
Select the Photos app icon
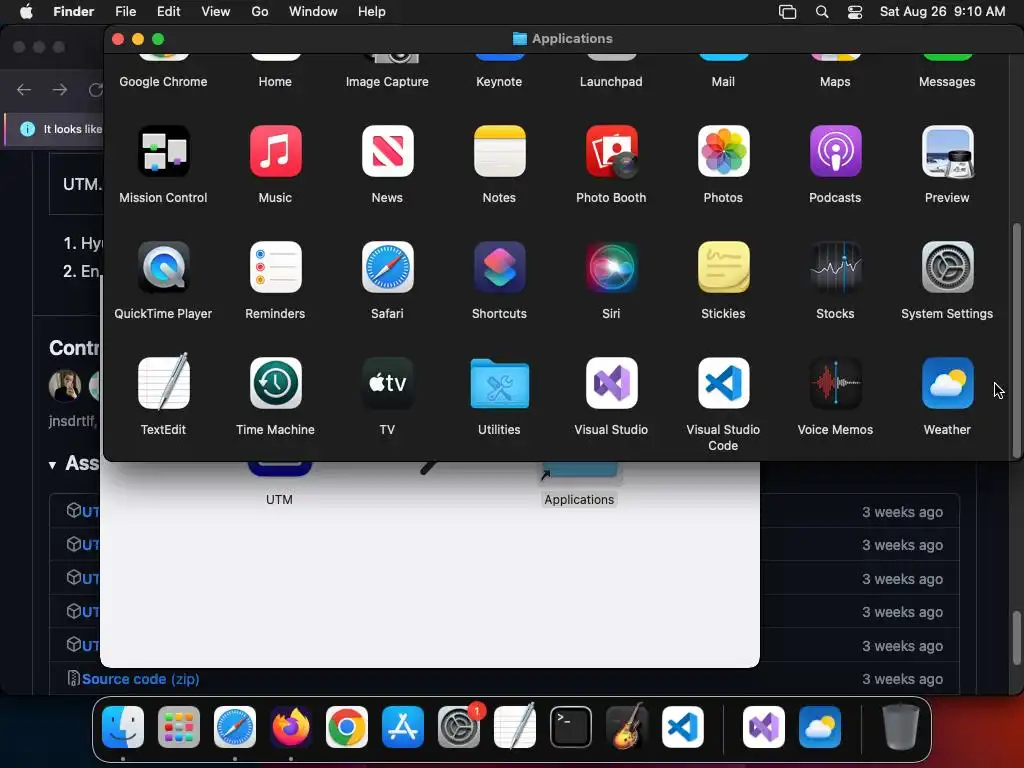coord(724,152)
